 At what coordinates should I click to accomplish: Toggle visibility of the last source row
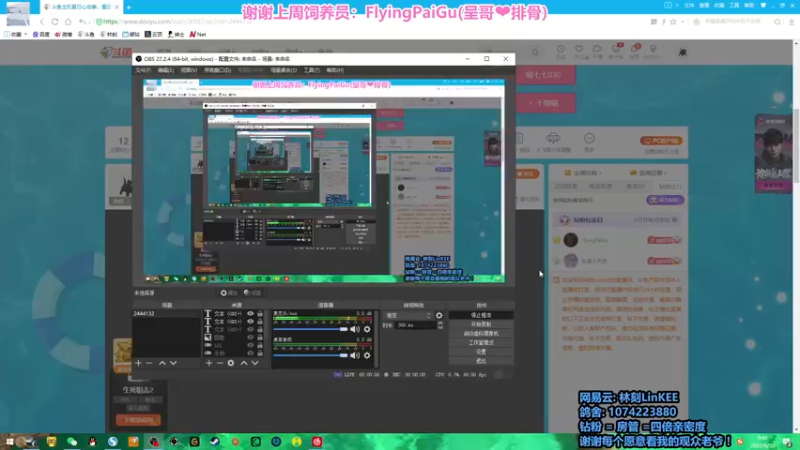(250, 353)
